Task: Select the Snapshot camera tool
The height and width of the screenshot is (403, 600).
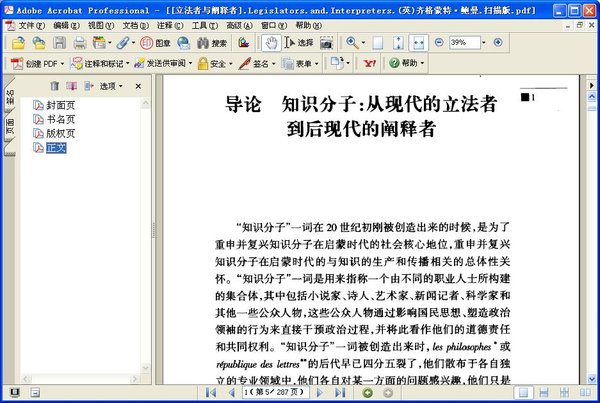Action: [x=326, y=43]
